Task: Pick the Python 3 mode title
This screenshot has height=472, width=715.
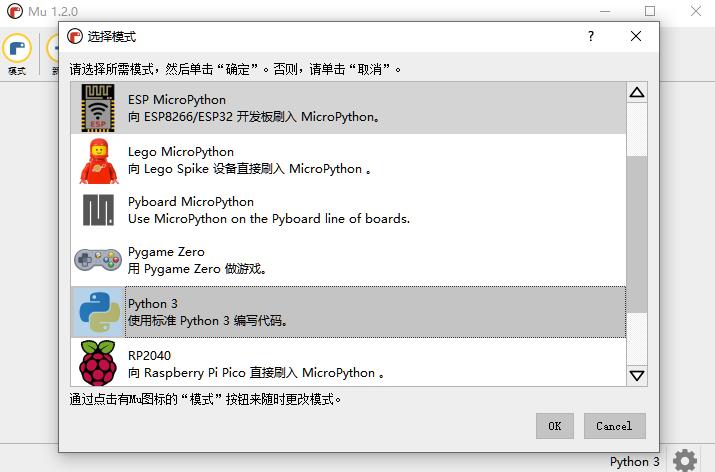Action: click(153, 303)
